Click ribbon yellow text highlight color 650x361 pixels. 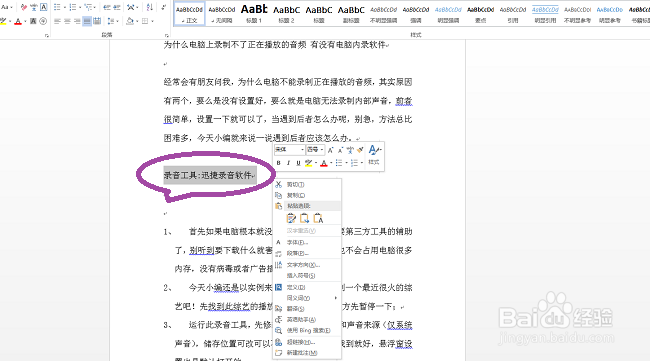coord(3,21)
